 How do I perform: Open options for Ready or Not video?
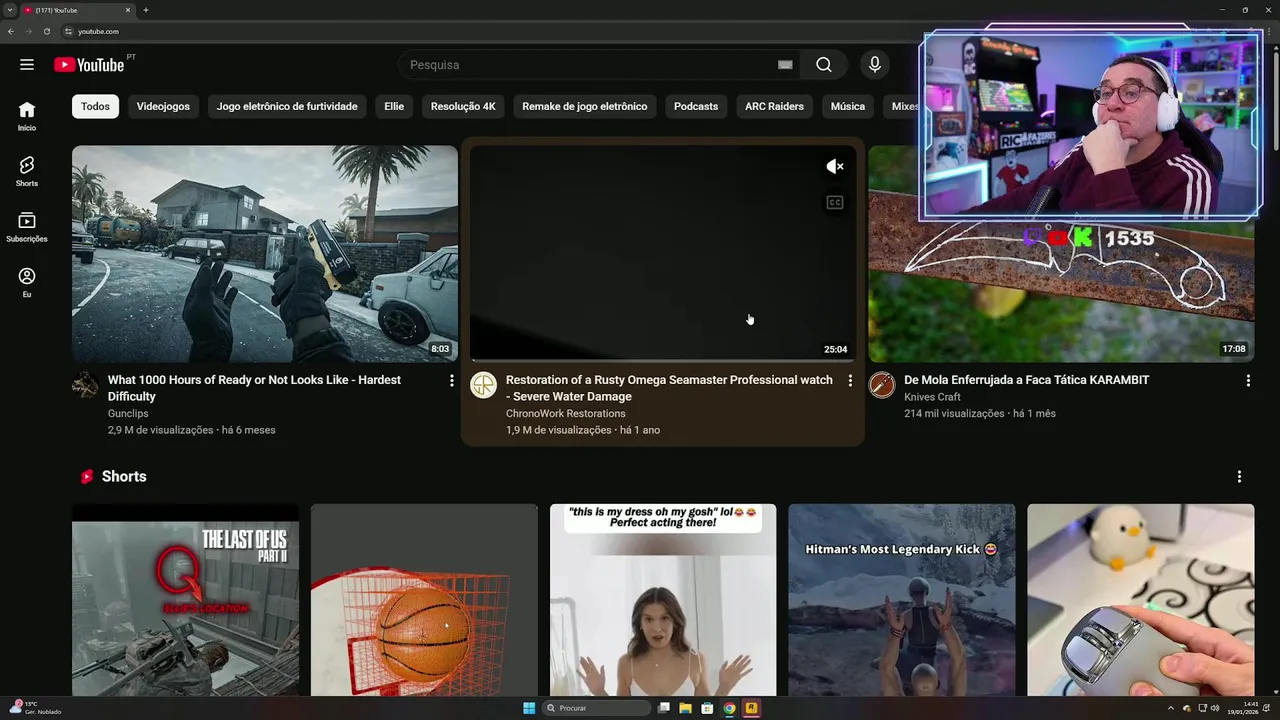[x=452, y=381]
